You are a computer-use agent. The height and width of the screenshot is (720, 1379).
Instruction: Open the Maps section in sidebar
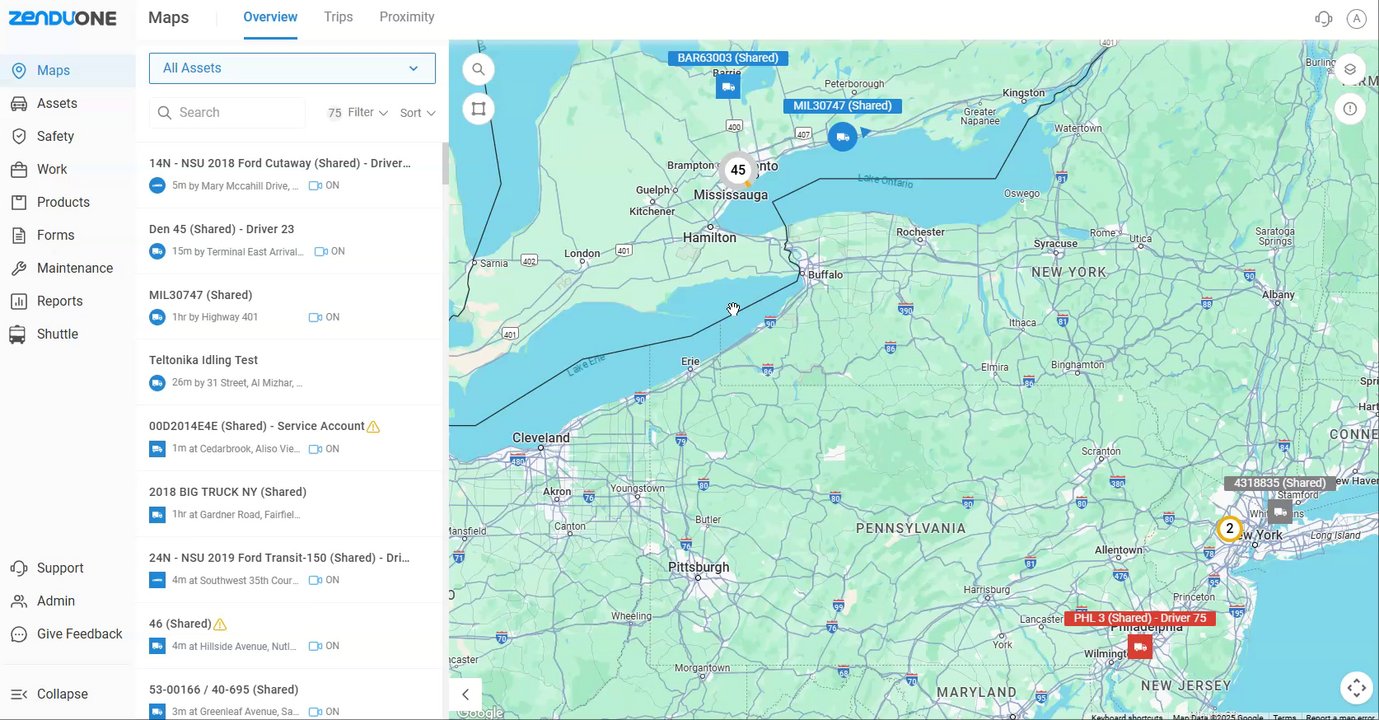pyautogui.click(x=67, y=70)
